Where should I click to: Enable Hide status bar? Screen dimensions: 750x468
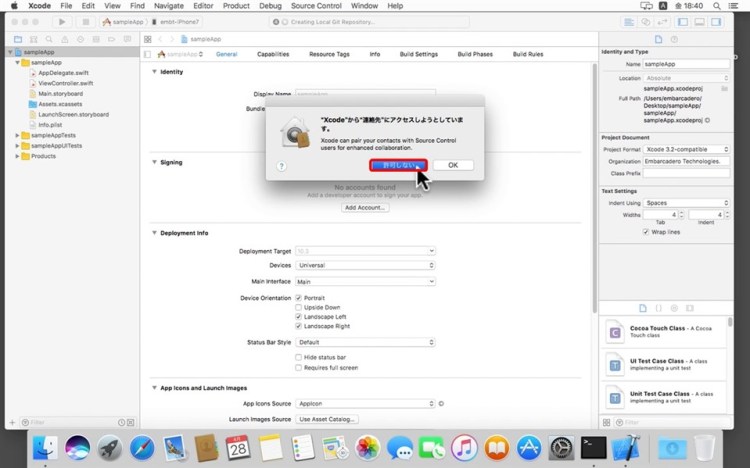tap(298, 357)
